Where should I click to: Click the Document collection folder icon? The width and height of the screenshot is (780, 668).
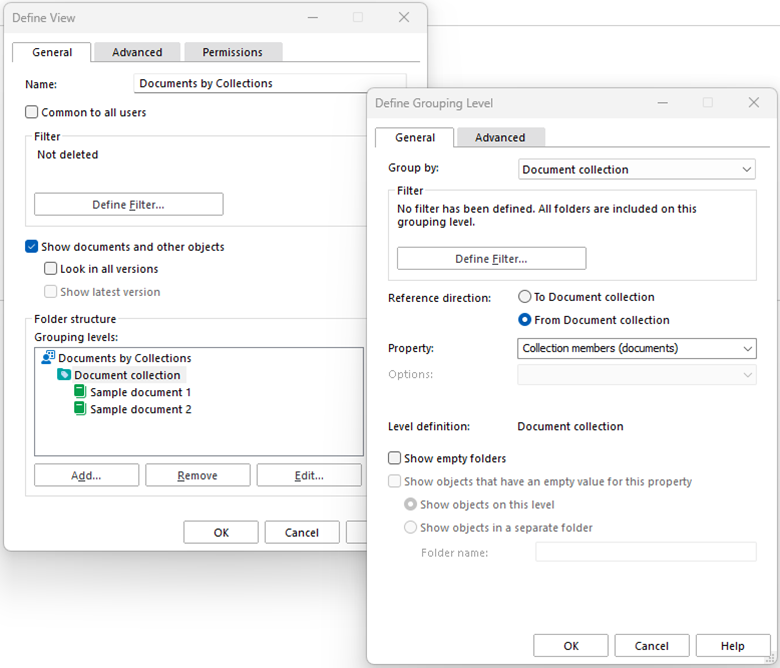[64, 374]
